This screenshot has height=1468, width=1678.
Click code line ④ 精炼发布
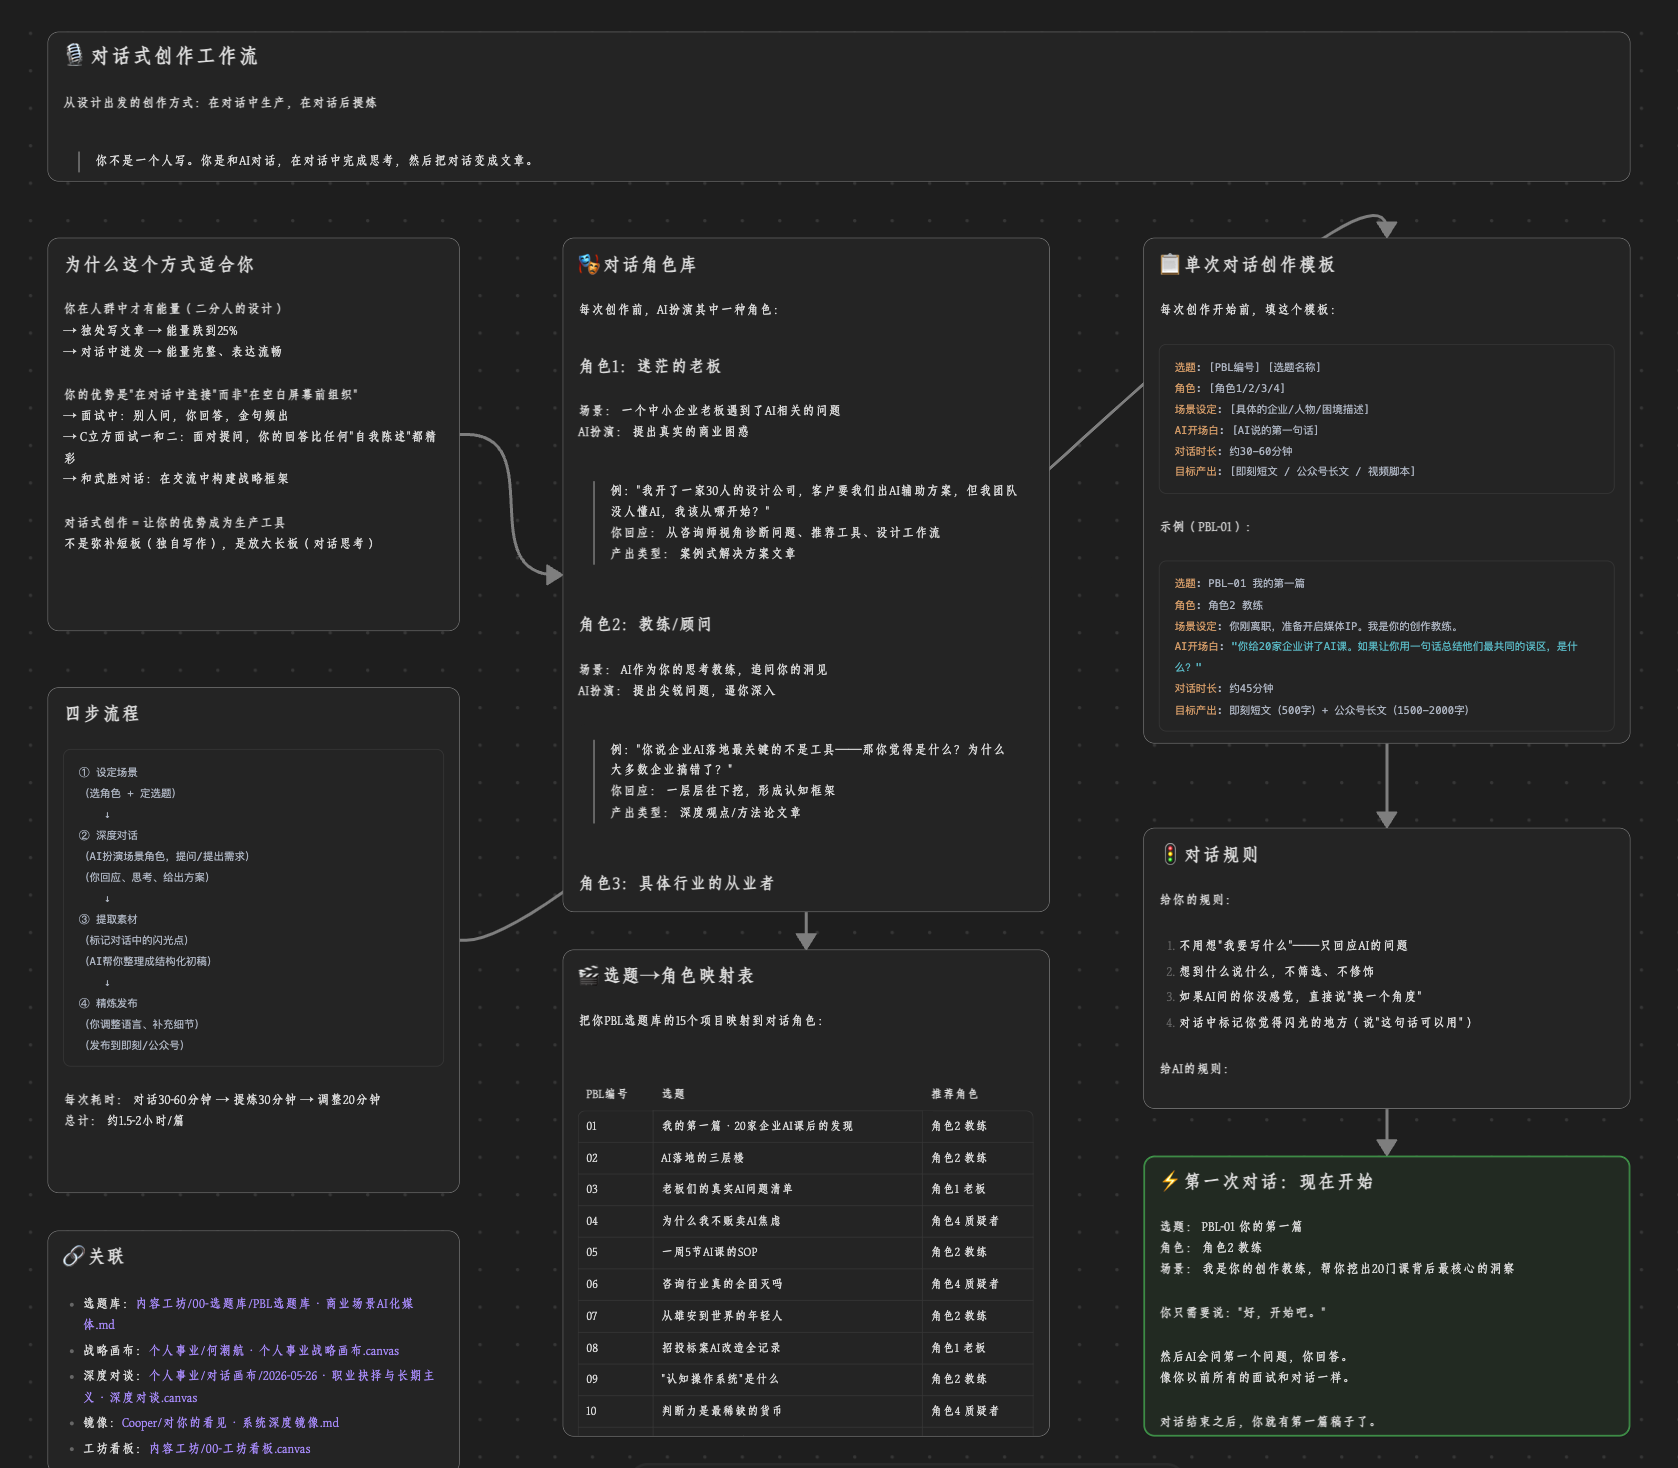(108, 1003)
